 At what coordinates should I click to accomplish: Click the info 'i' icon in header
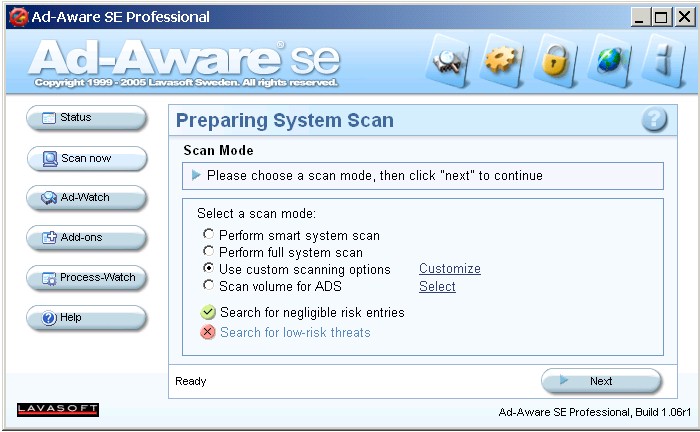(663, 61)
